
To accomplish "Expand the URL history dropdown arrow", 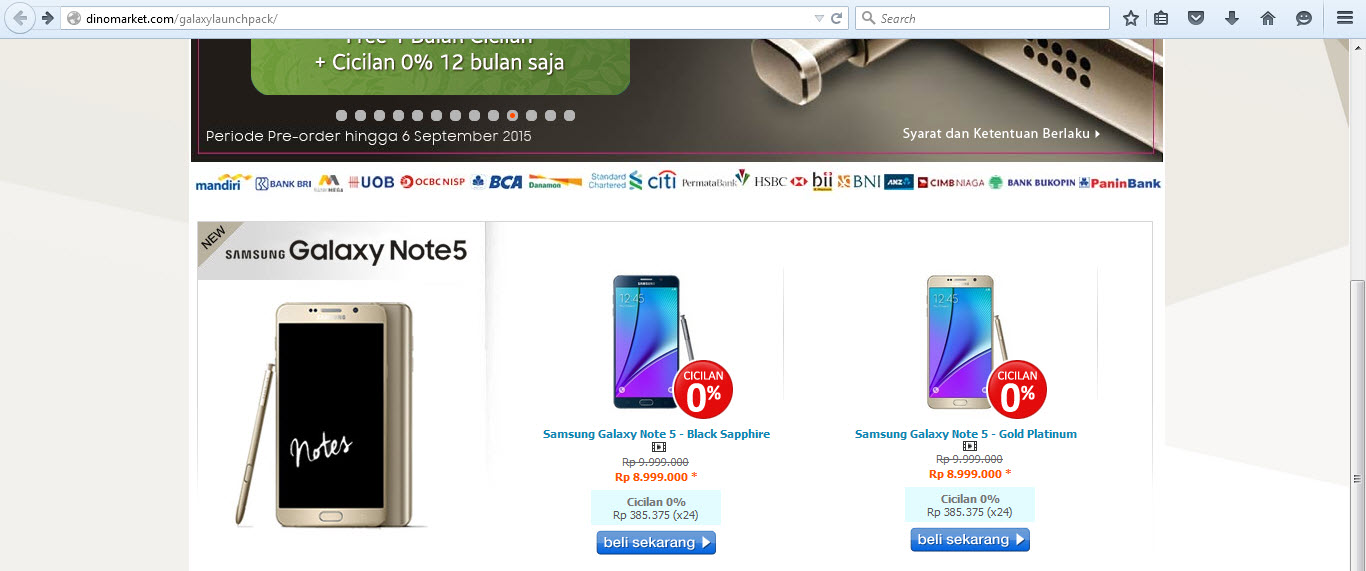I will pos(819,18).
